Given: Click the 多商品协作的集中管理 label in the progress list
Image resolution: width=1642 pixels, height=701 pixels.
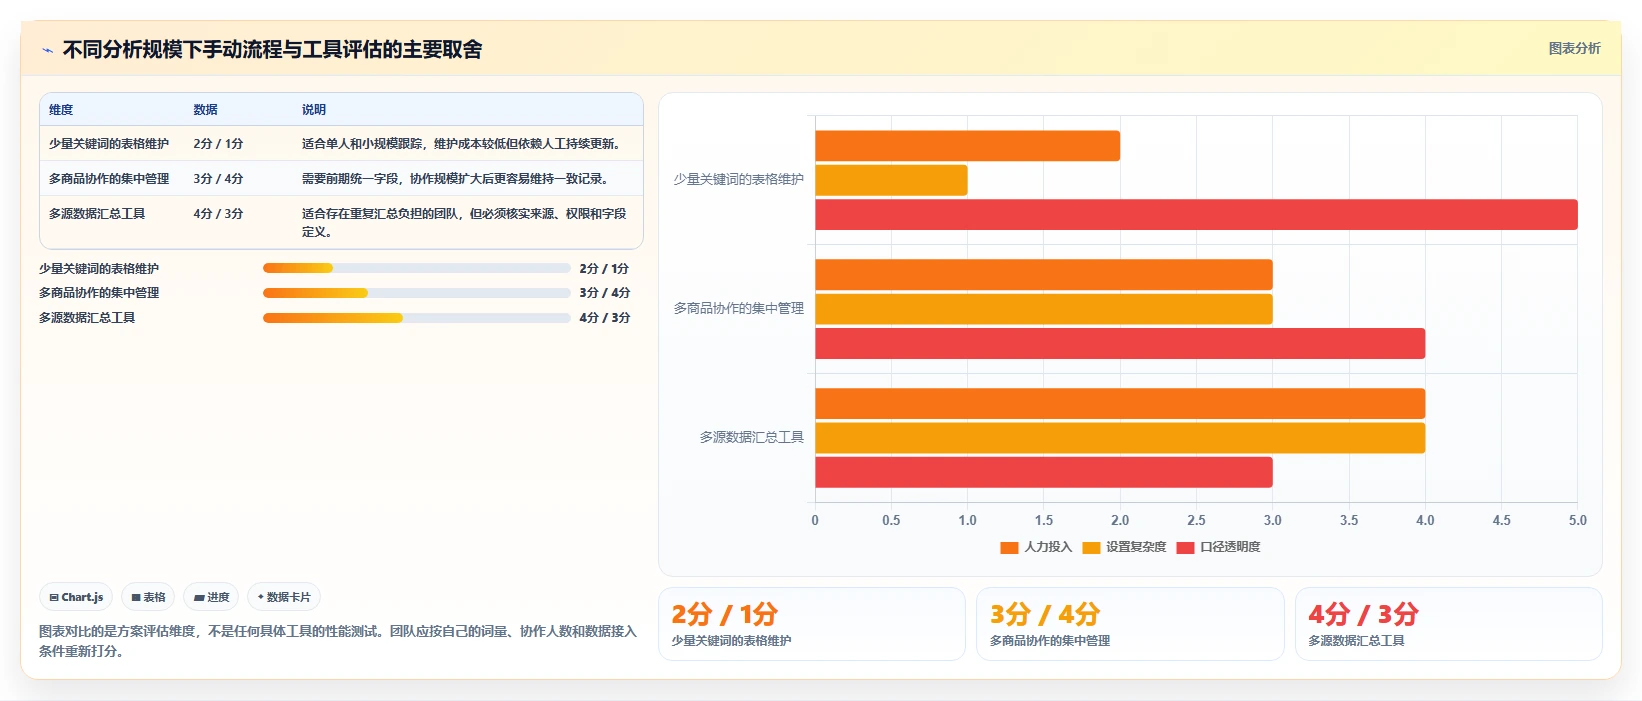Looking at the screenshot, I should (x=99, y=293).
